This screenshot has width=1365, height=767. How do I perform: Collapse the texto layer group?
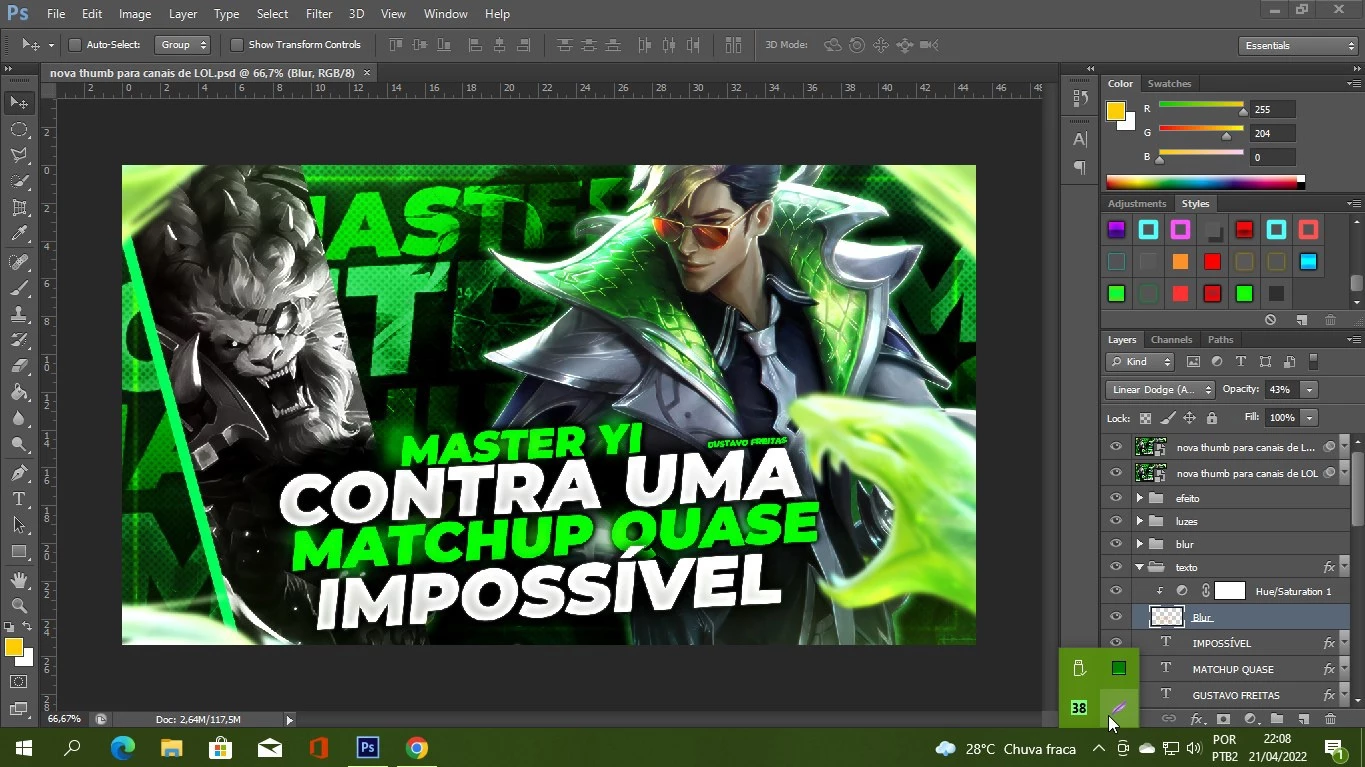tap(1139, 567)
